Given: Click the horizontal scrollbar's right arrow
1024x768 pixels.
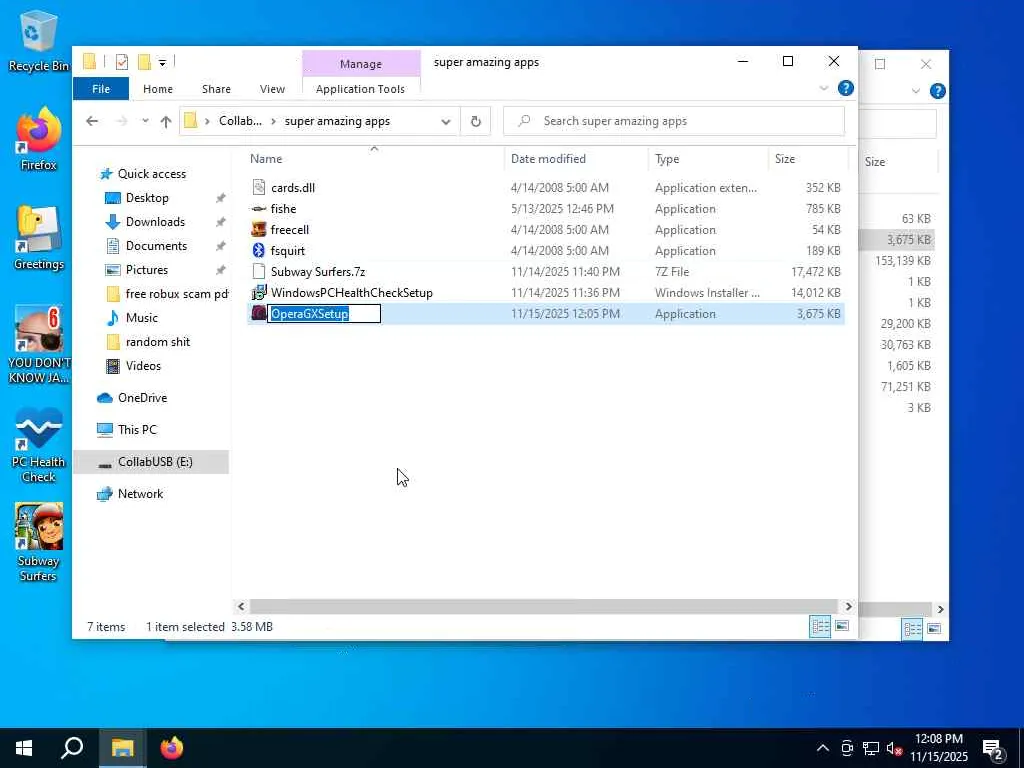Looking at the screenshot, I should 848,606.
